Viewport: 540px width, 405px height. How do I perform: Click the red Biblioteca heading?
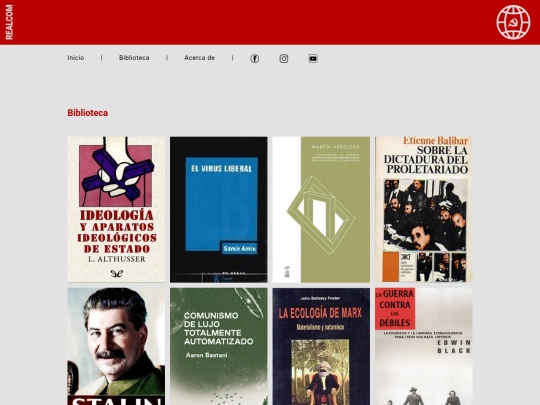[87, 113]
